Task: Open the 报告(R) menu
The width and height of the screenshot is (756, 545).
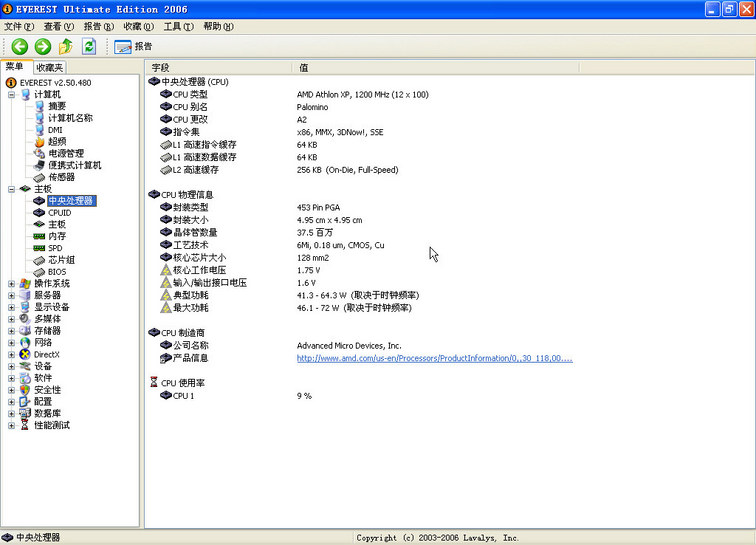Action: 99,27
